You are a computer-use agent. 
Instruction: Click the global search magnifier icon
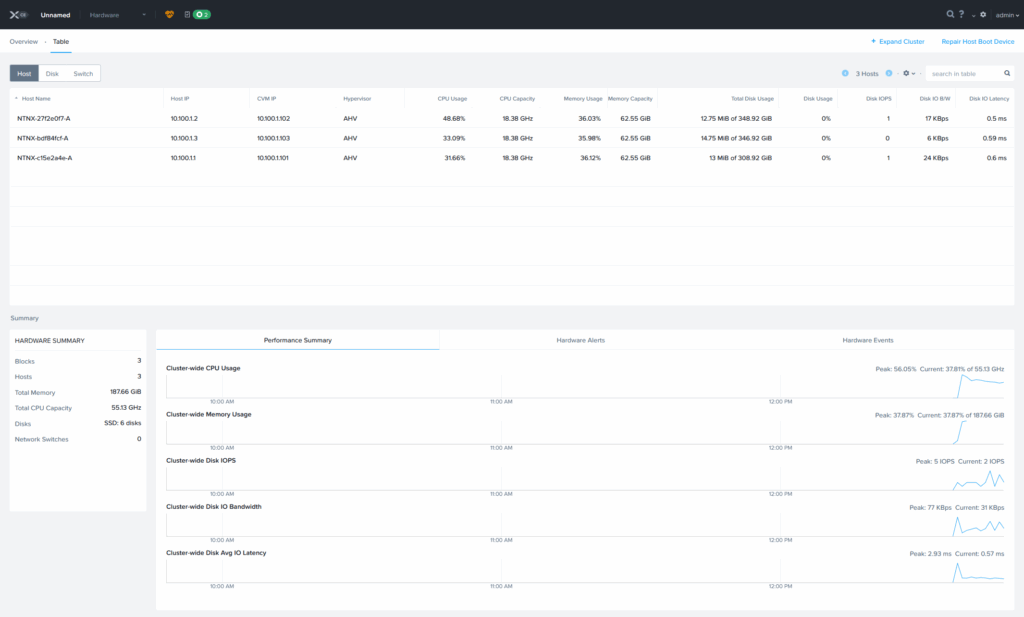pos(950,15)
